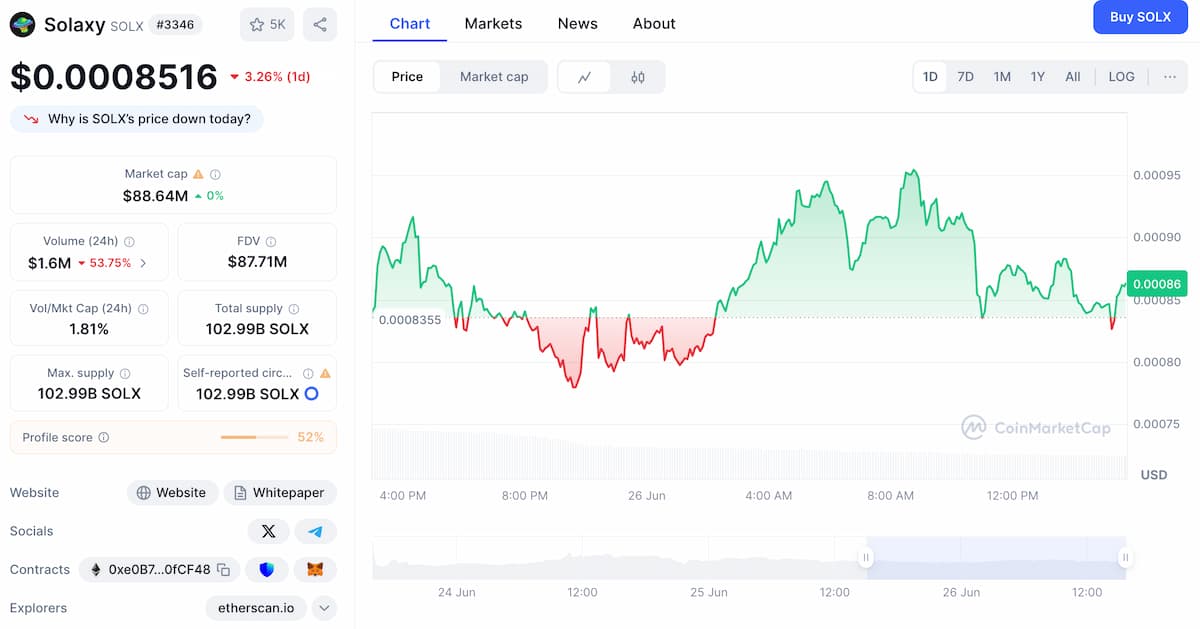Click the contract address 0xe0B7...0fCF48
The width and height of the screenshot is (1200, 629).
[x=159, y=570]
